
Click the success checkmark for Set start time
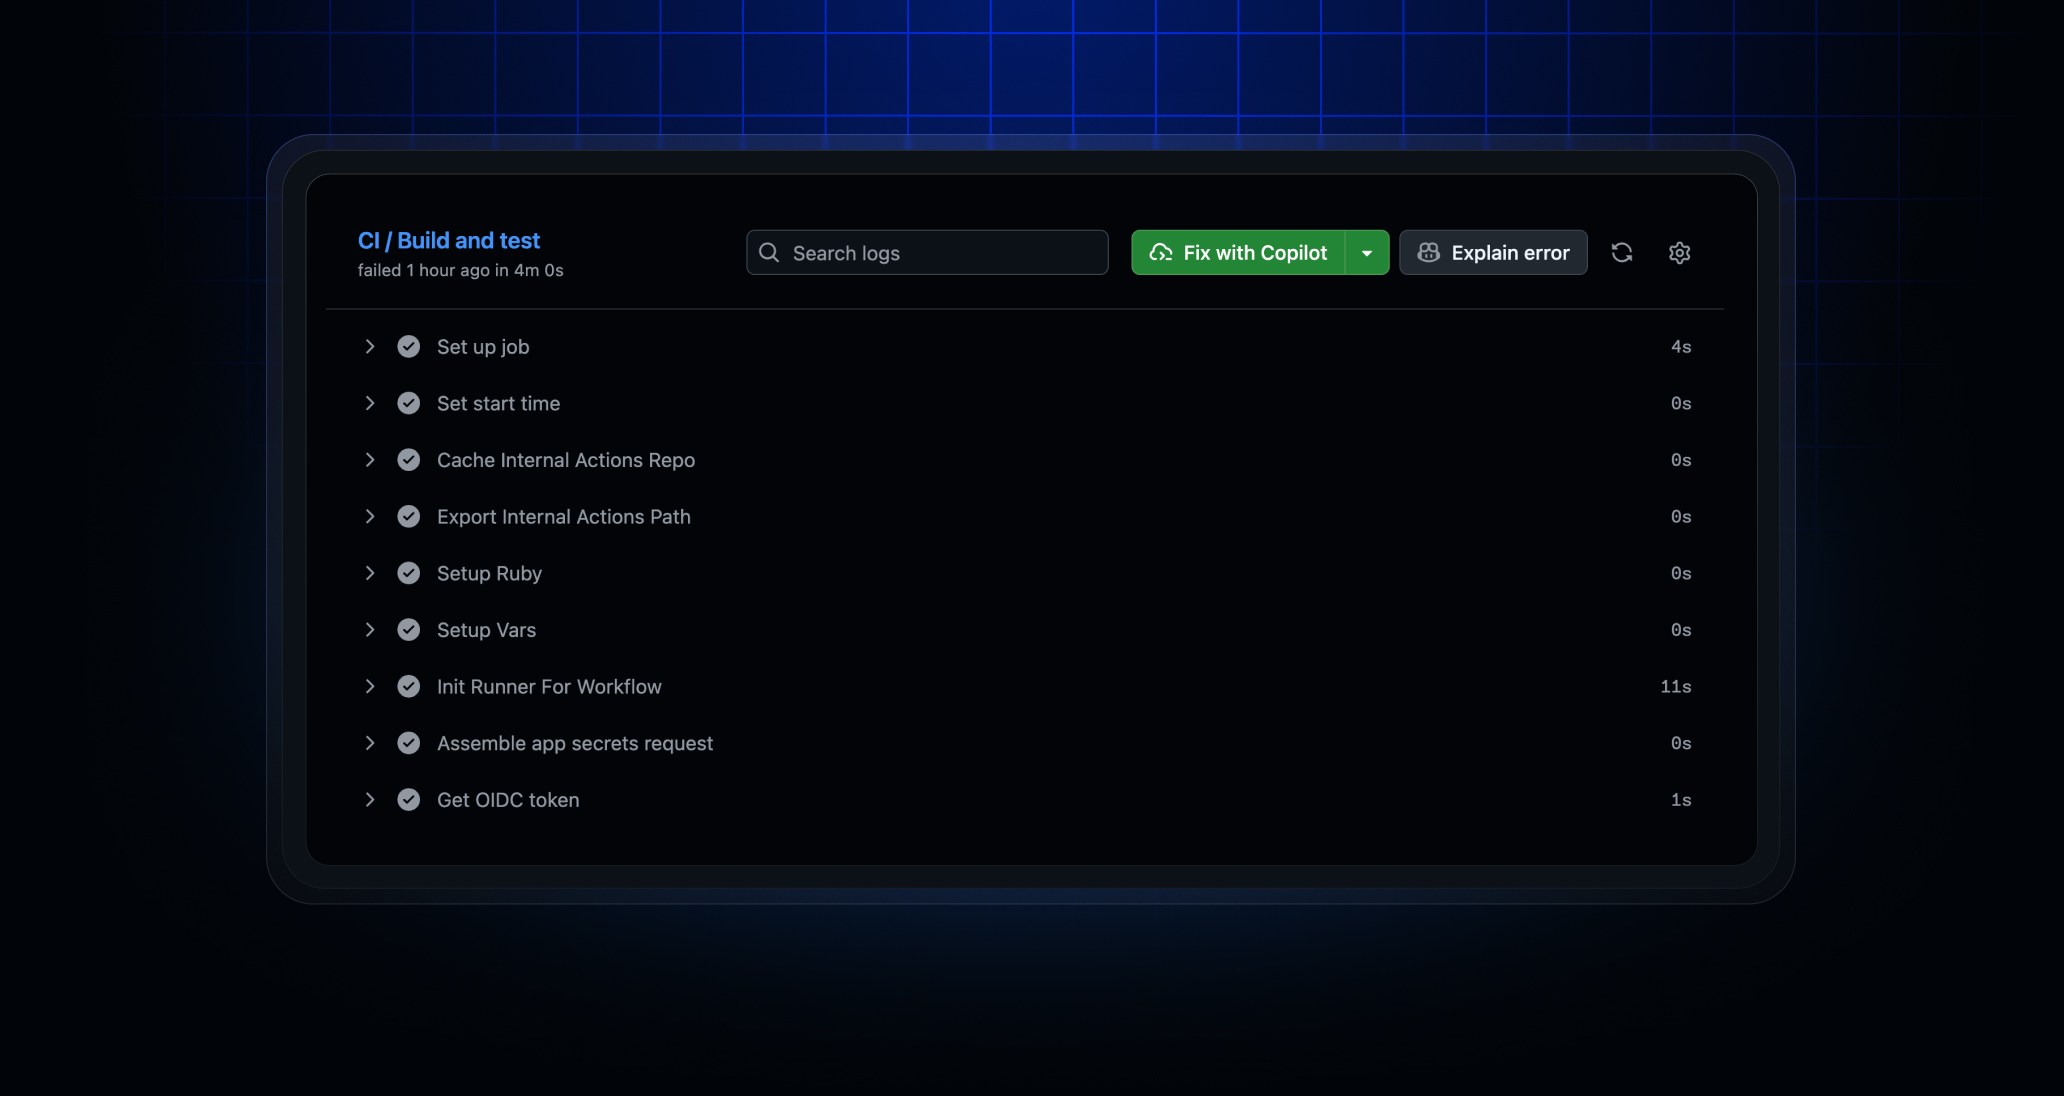click(x=409, y=403)
